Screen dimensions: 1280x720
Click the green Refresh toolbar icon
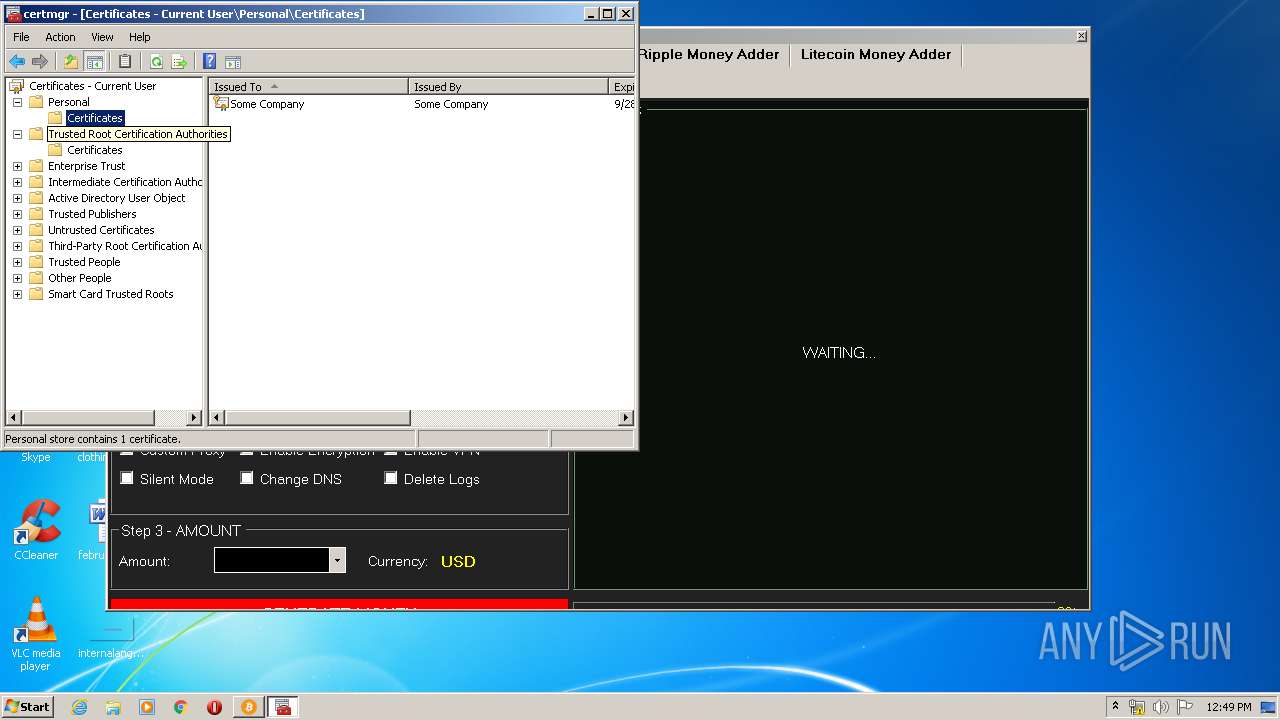[156, 62]
